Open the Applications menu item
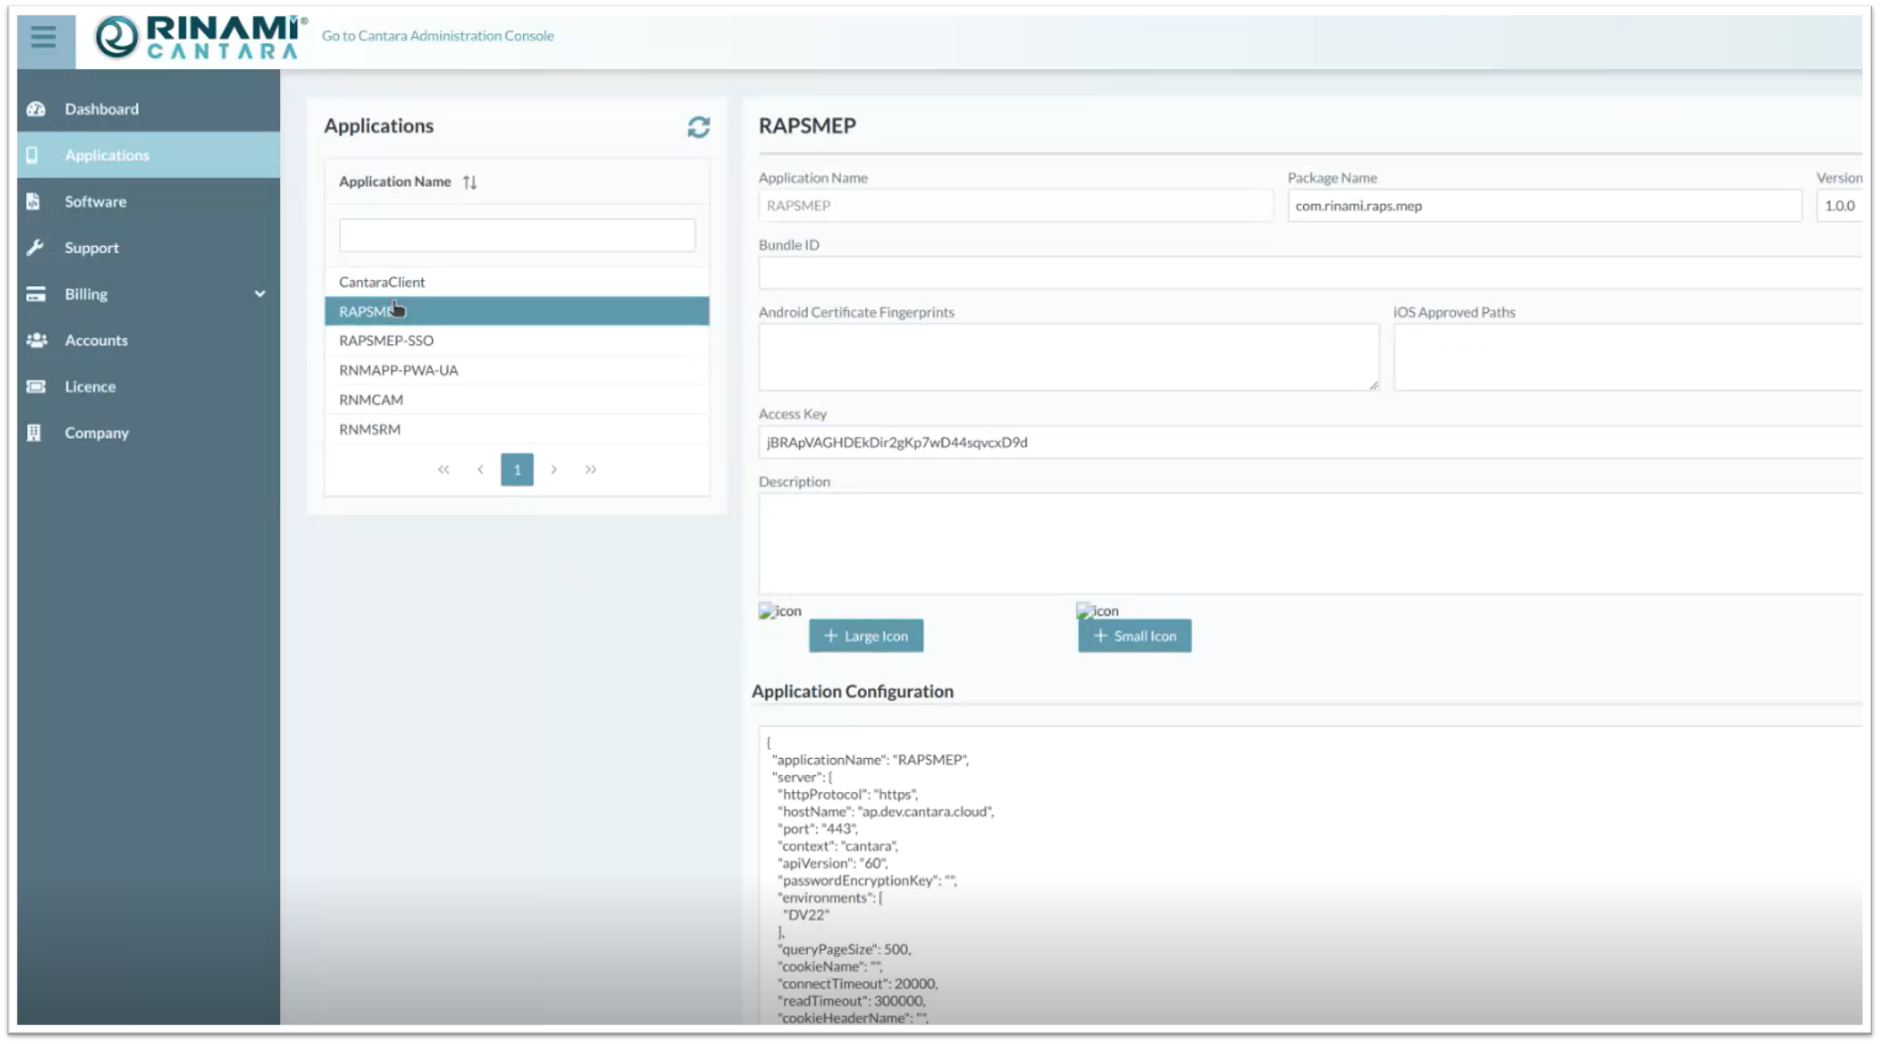The height and width of the screenshot is (1044, 1880). [148, 155]
